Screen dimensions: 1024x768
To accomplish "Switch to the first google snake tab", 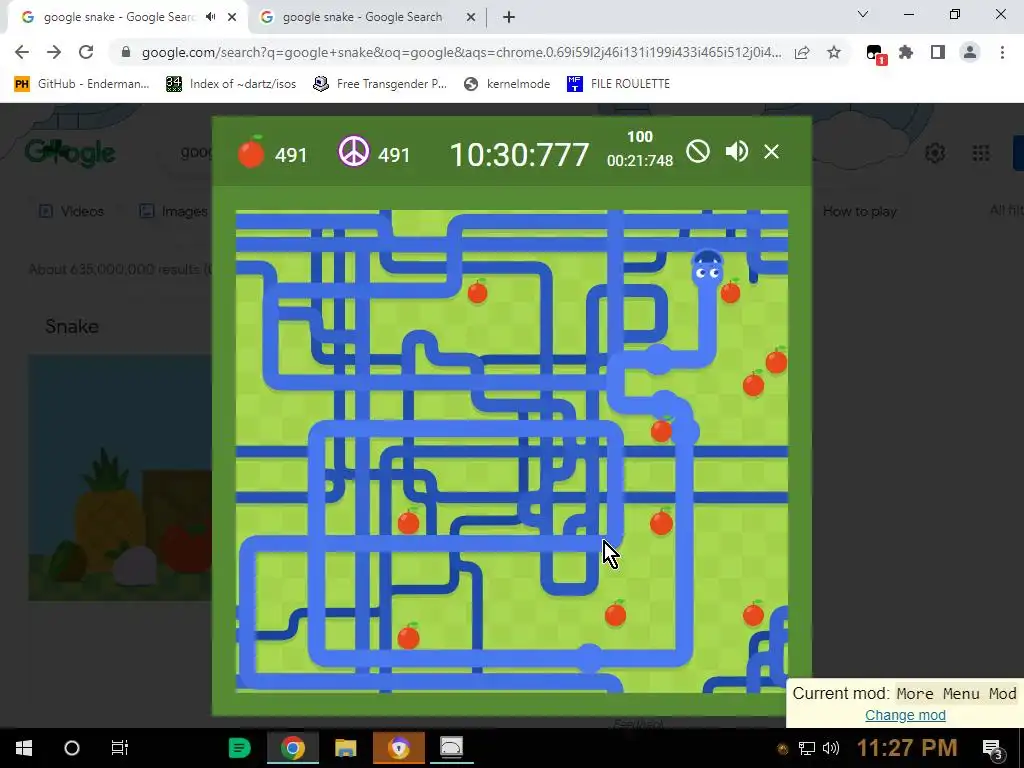I will 118,17.
